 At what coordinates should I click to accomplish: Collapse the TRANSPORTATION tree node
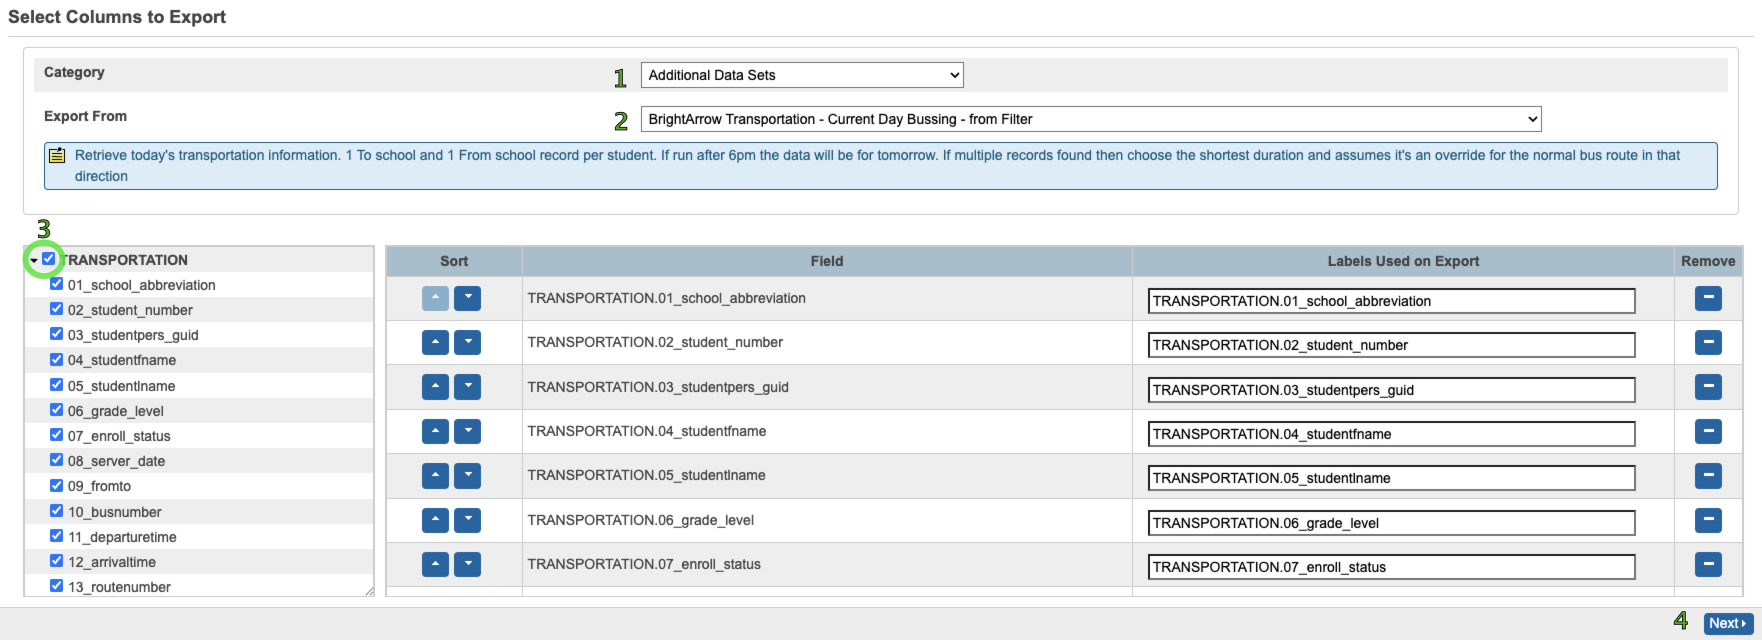(x=34, y=260)
